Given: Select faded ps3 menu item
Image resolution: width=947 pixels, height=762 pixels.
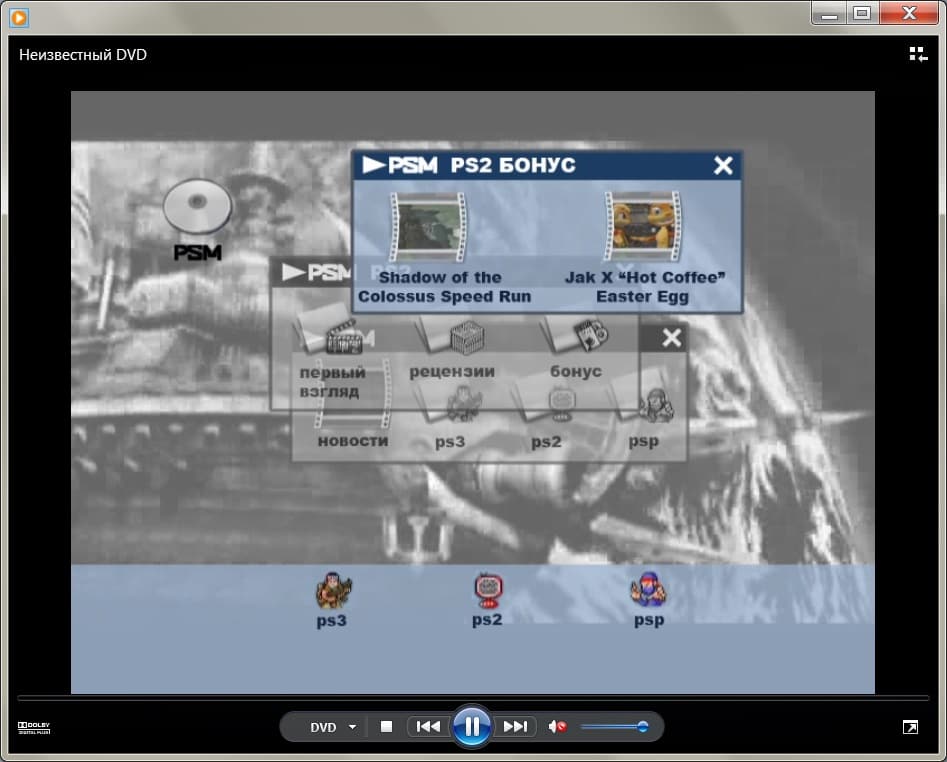Looking at the screenshot, I should [450, 442].
